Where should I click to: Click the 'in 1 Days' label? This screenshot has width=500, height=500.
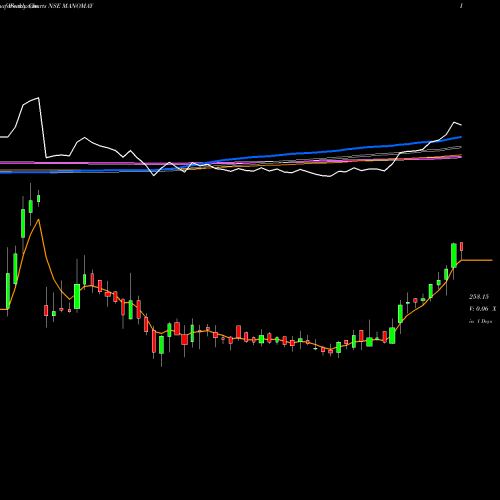[x=481, y=322]
